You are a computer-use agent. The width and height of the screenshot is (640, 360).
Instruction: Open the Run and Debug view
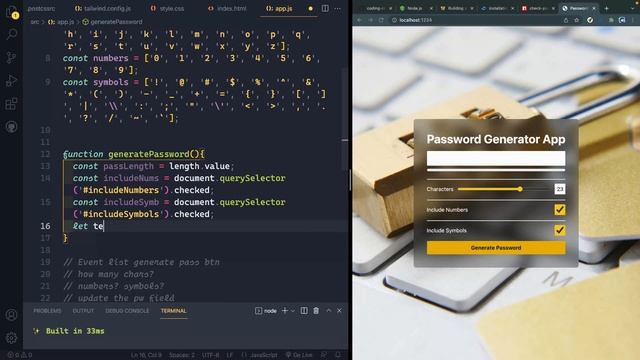tap(11, 80)
